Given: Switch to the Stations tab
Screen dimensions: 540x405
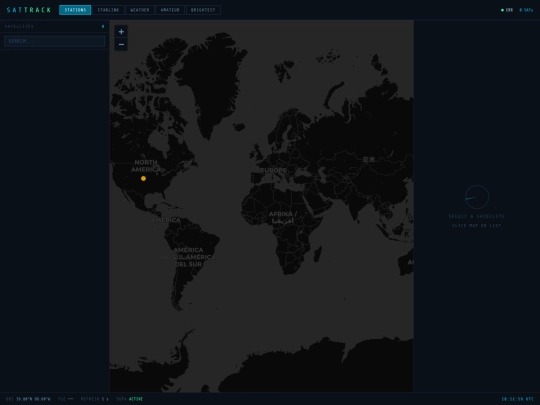Looking at the screenshot, I should 75,10.
